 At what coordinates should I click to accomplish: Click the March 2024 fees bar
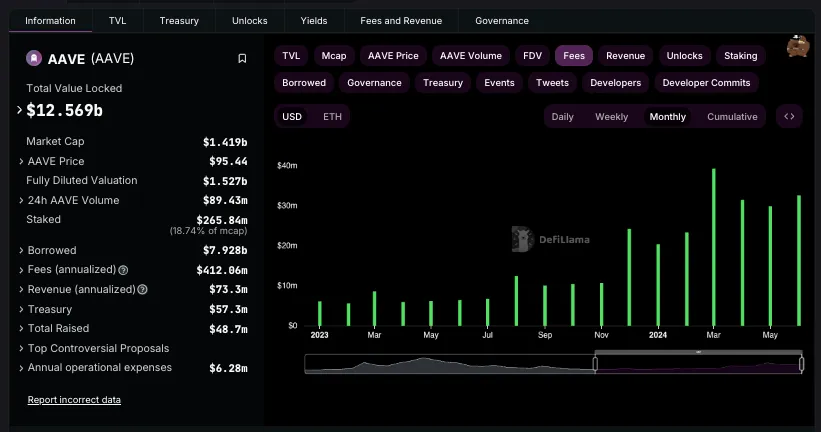714,247
